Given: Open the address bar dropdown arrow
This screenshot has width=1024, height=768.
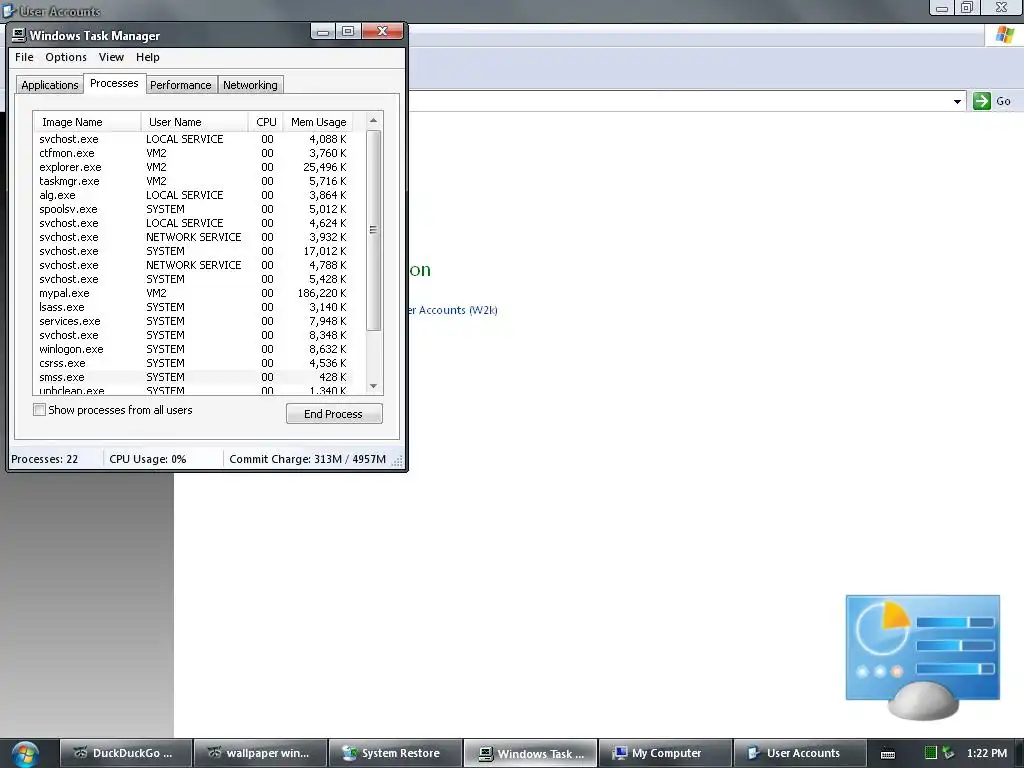Looking at the screenshot, I should pyautogui.click(x=957, y=101).
